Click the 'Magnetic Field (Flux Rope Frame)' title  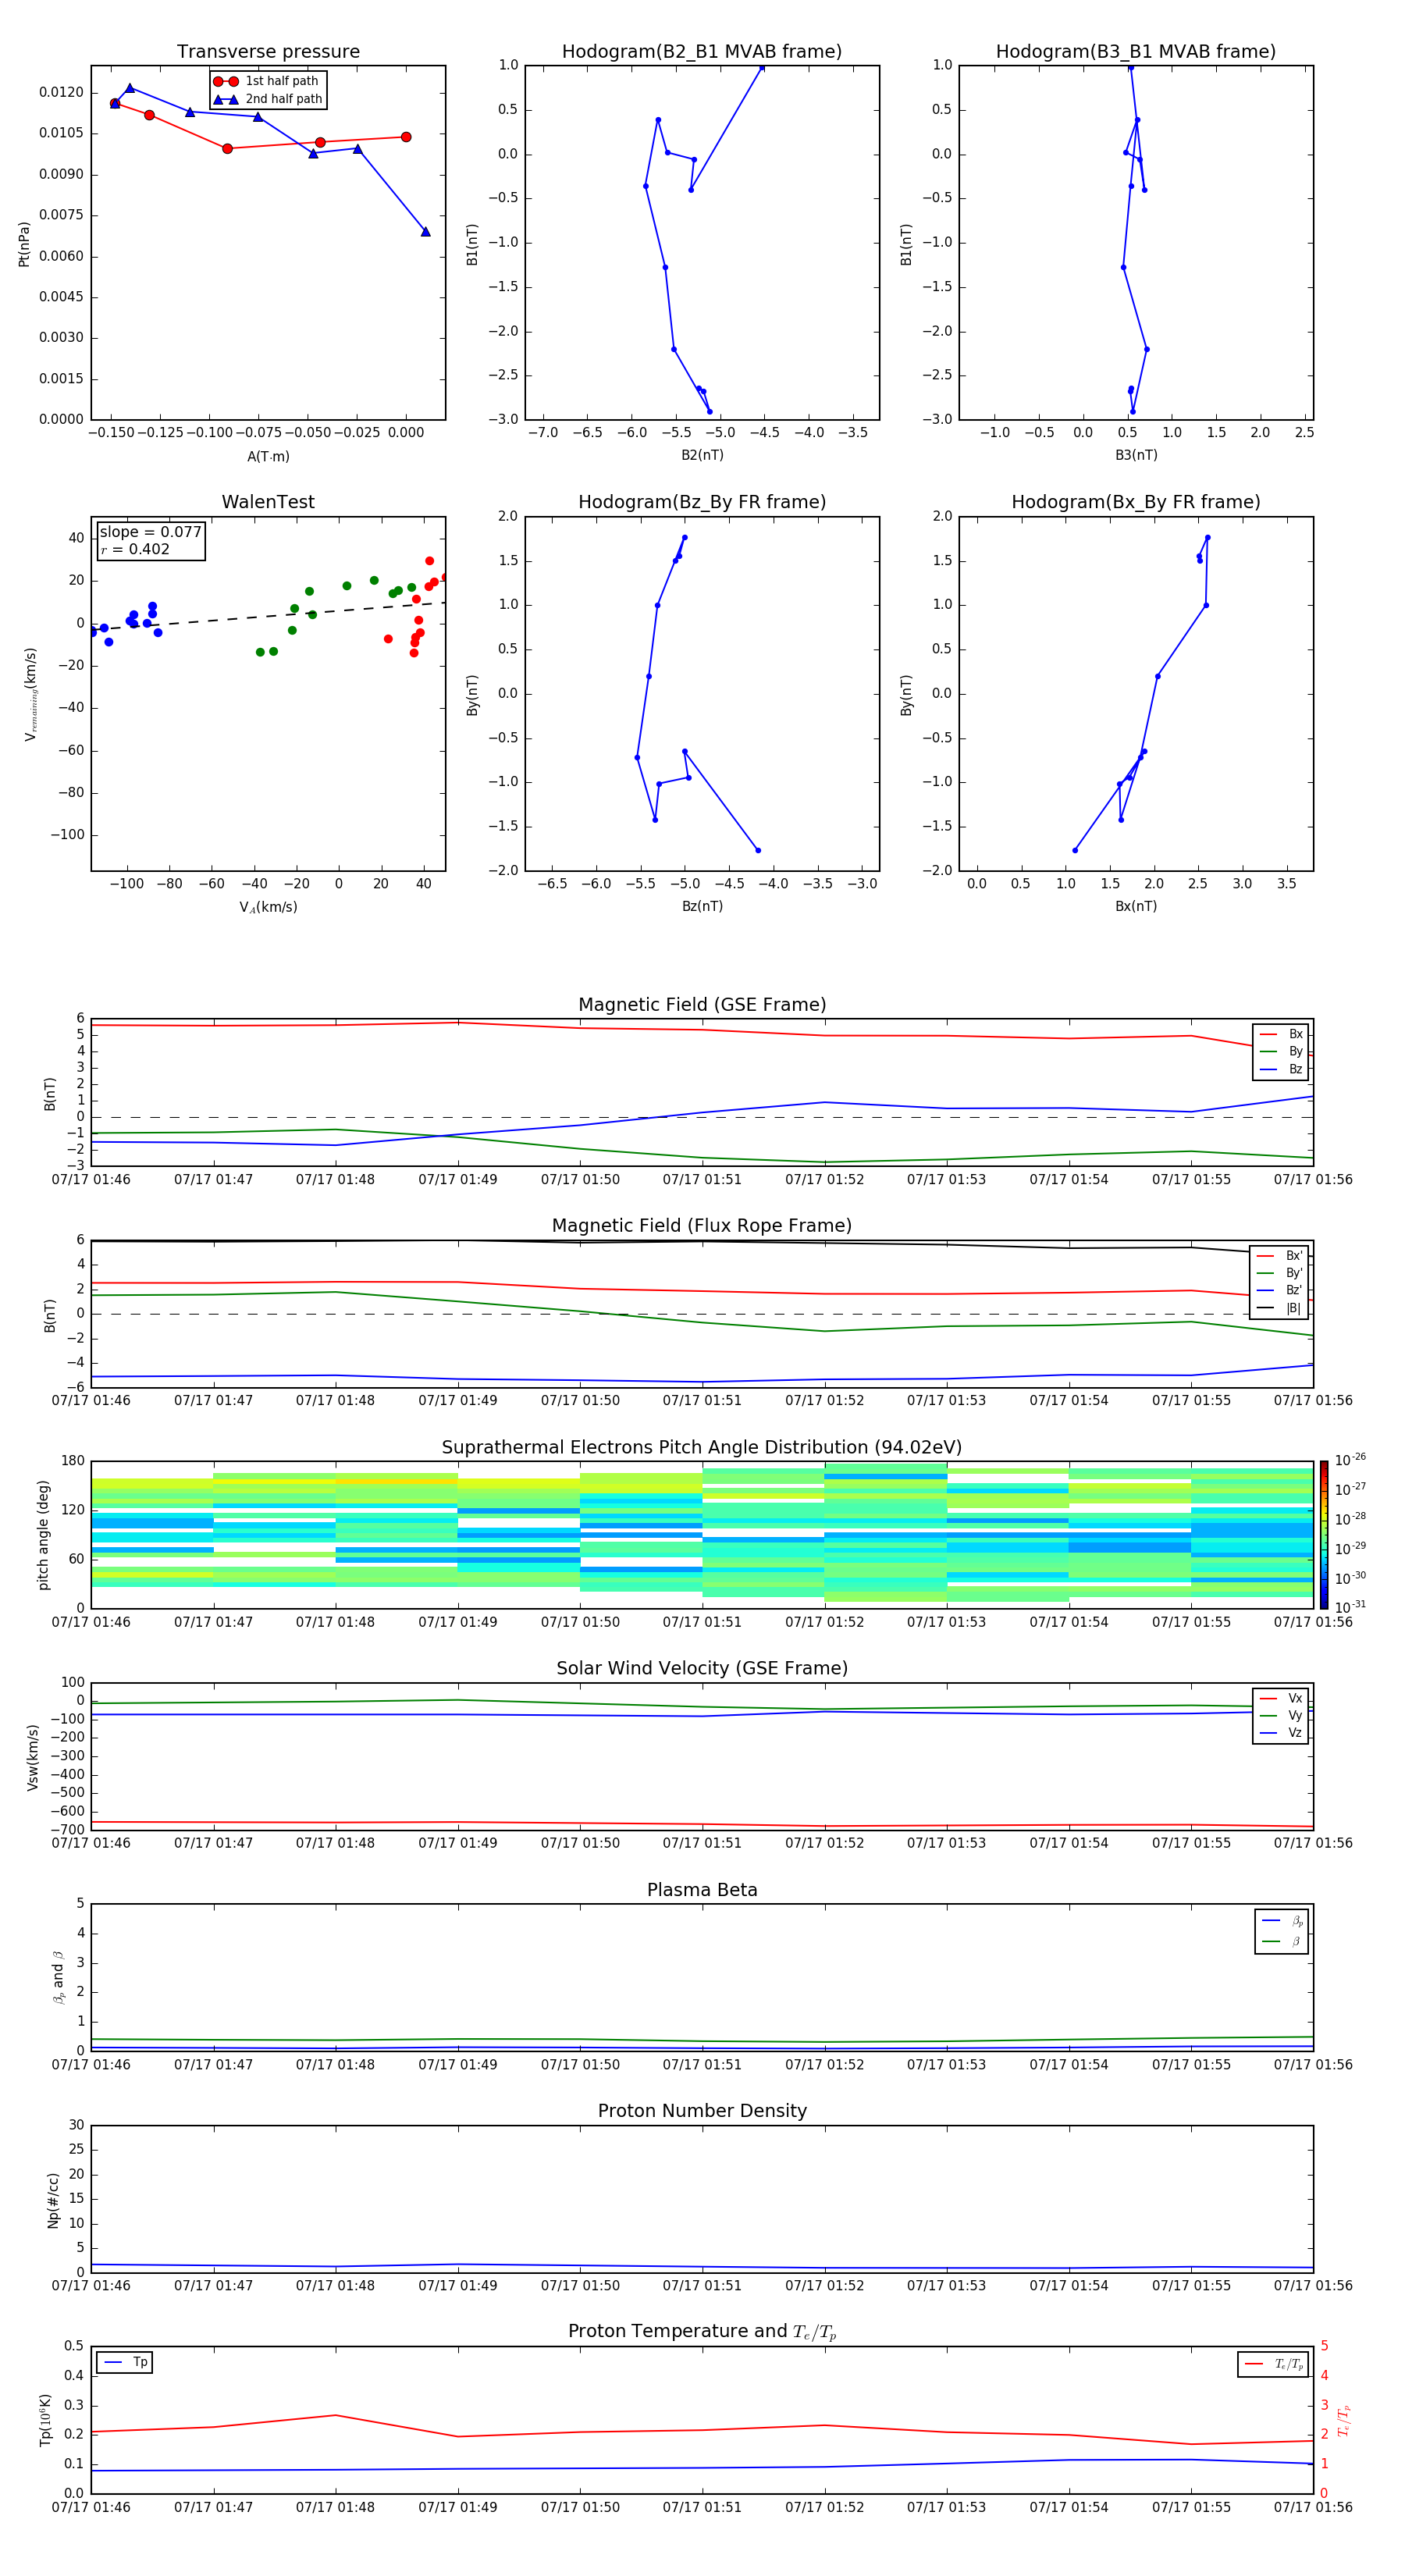click(702, 1226)
